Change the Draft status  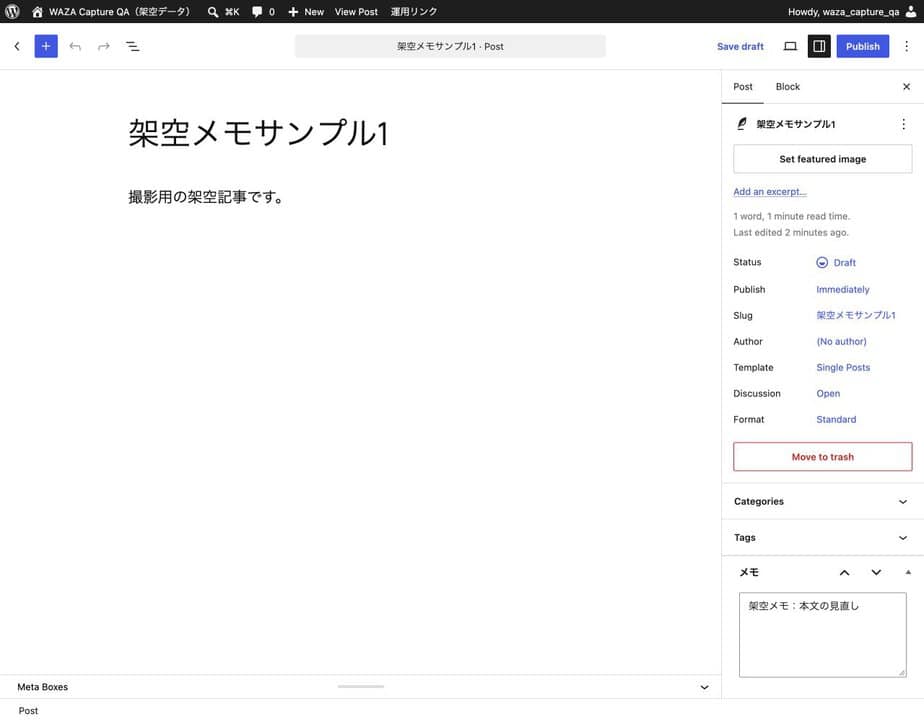(x=836, y=262)
